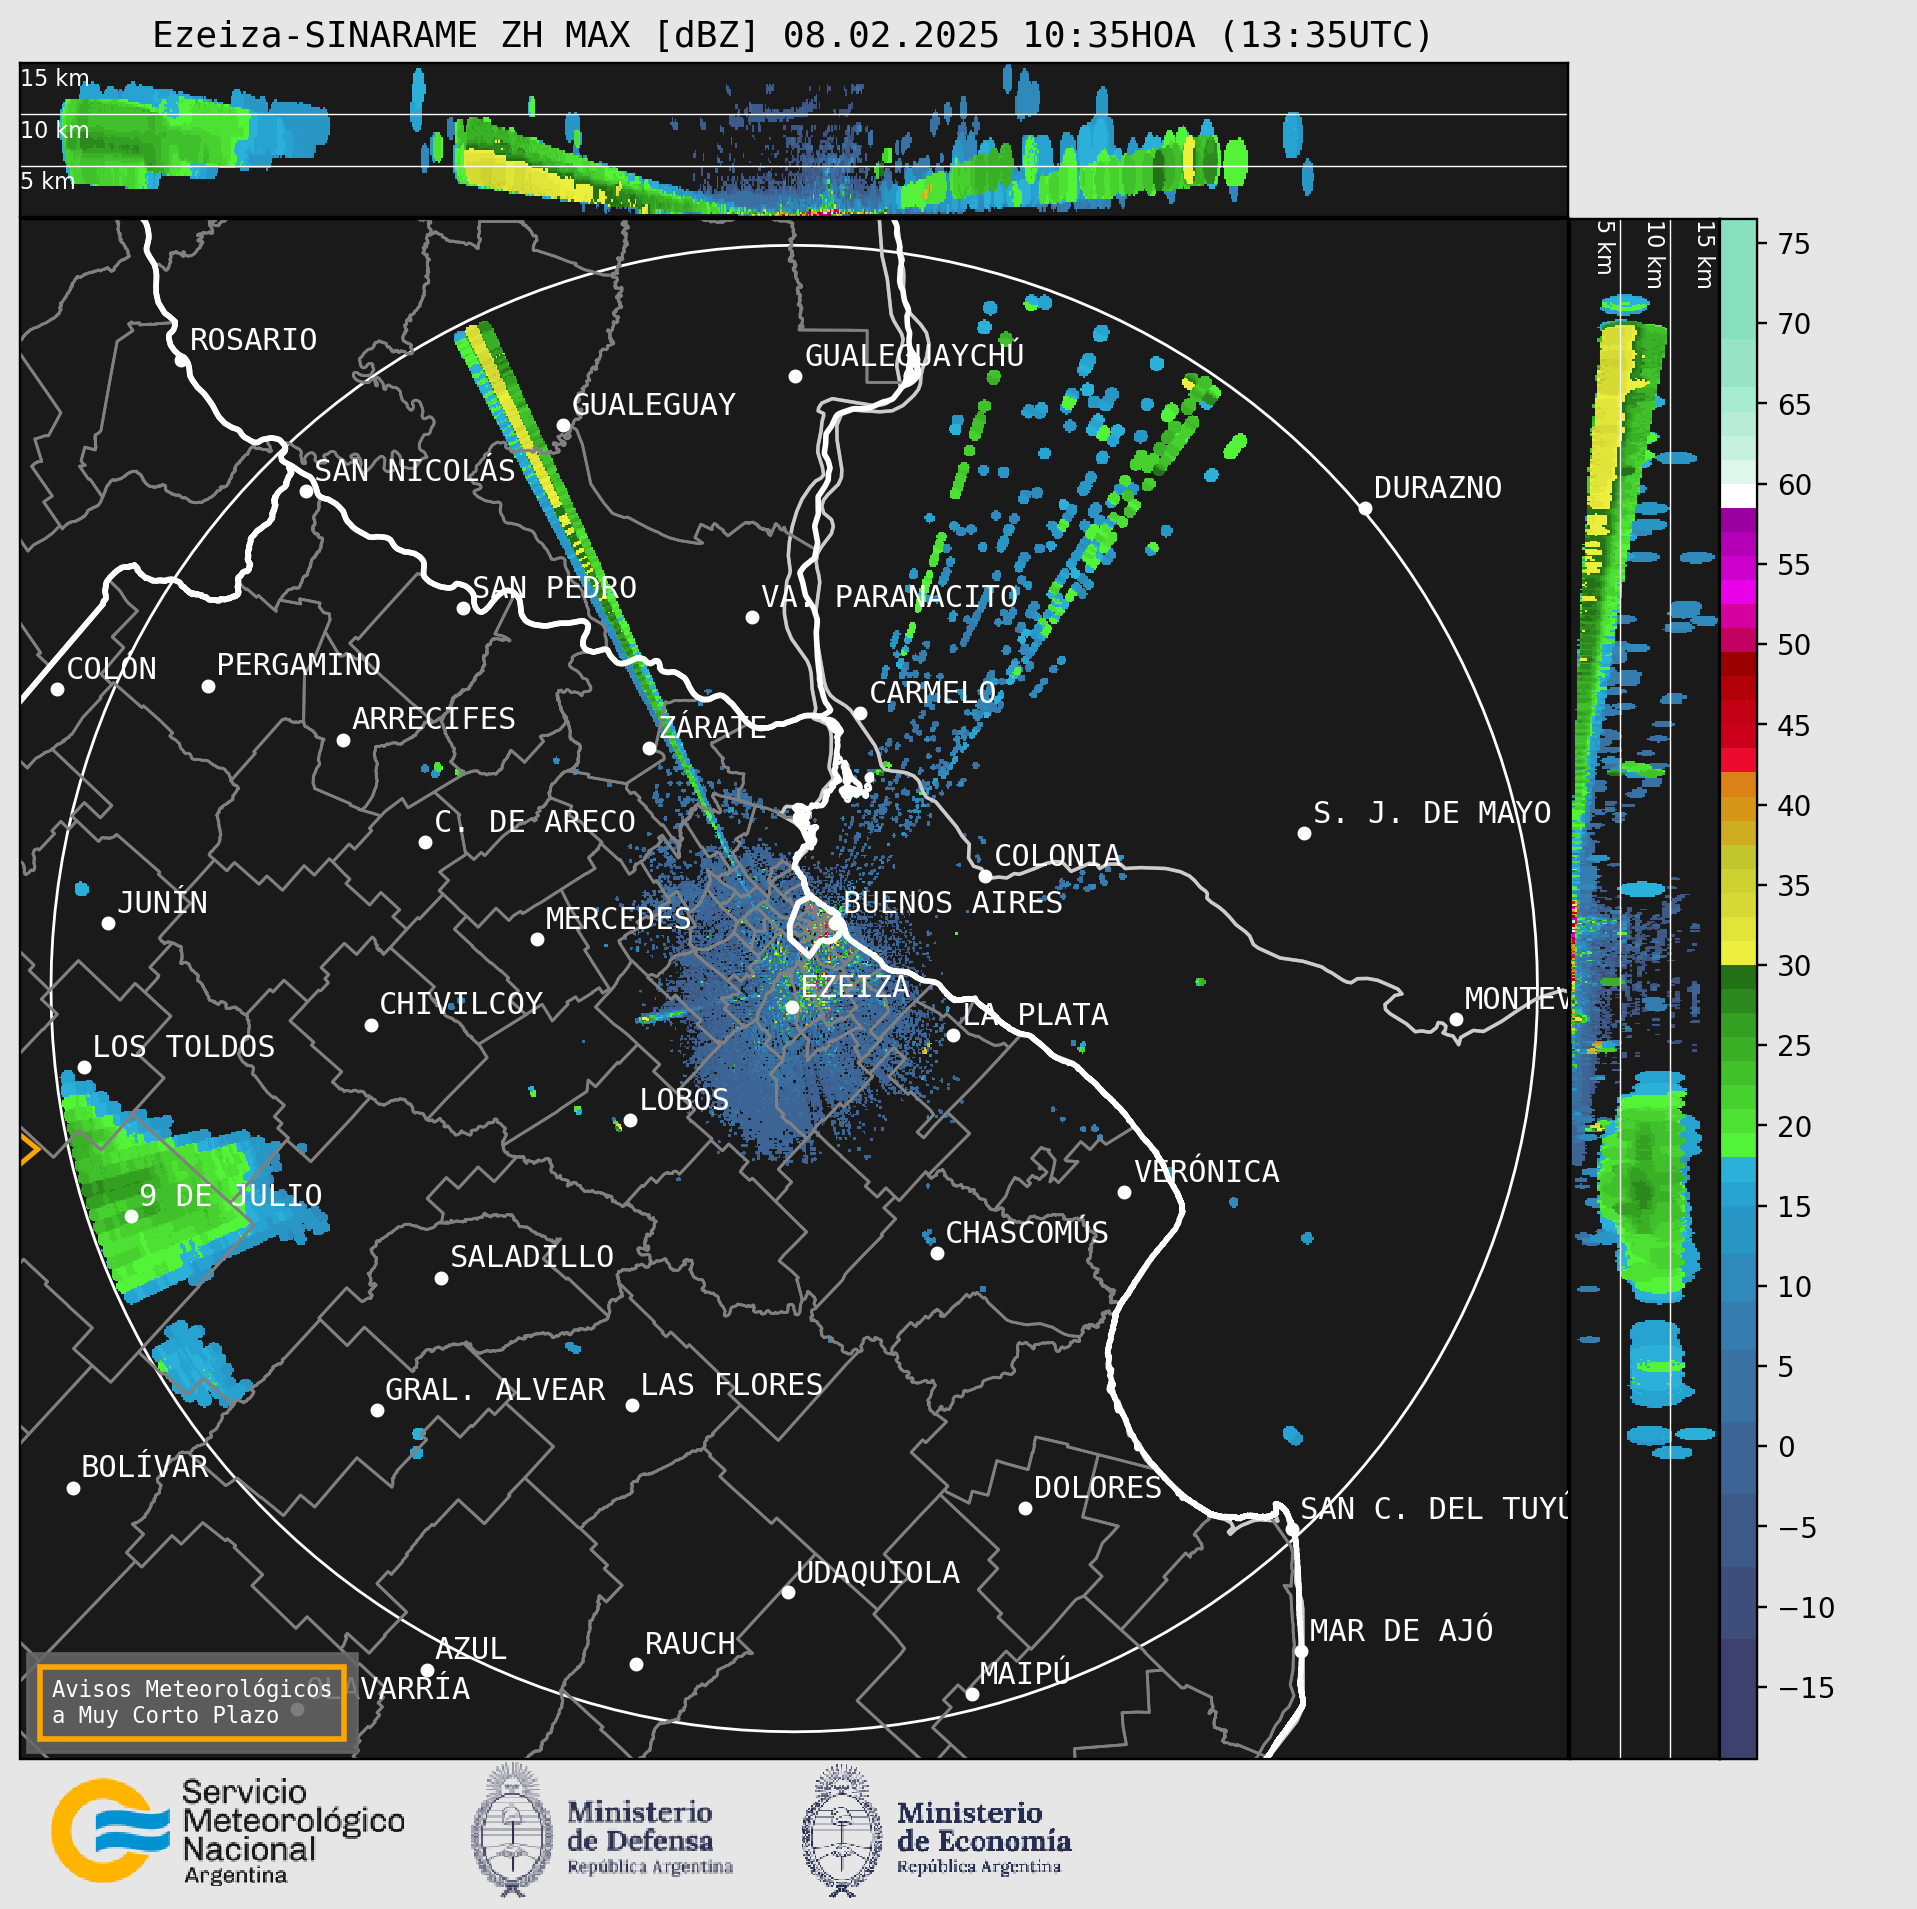Click the chart title Ezeiza-SINARAME ZH MAX

click(792, 35)
